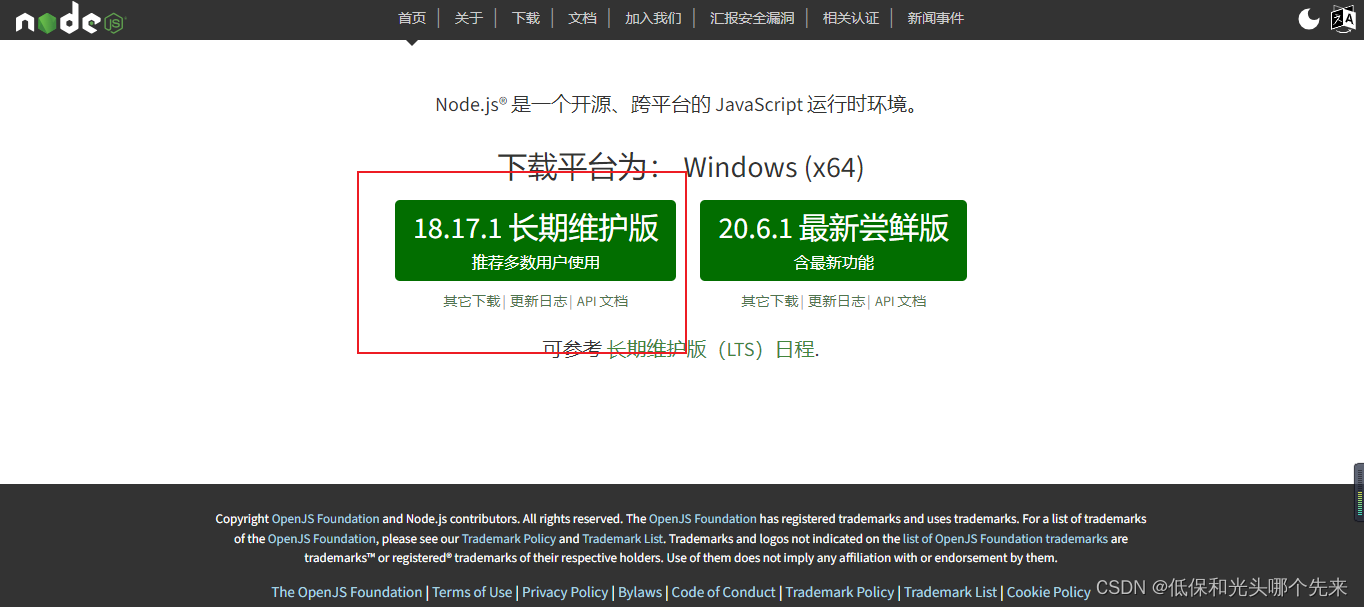Open Cookie Policy footer link
The image size is (1364, 607).
click(1049, 592)
